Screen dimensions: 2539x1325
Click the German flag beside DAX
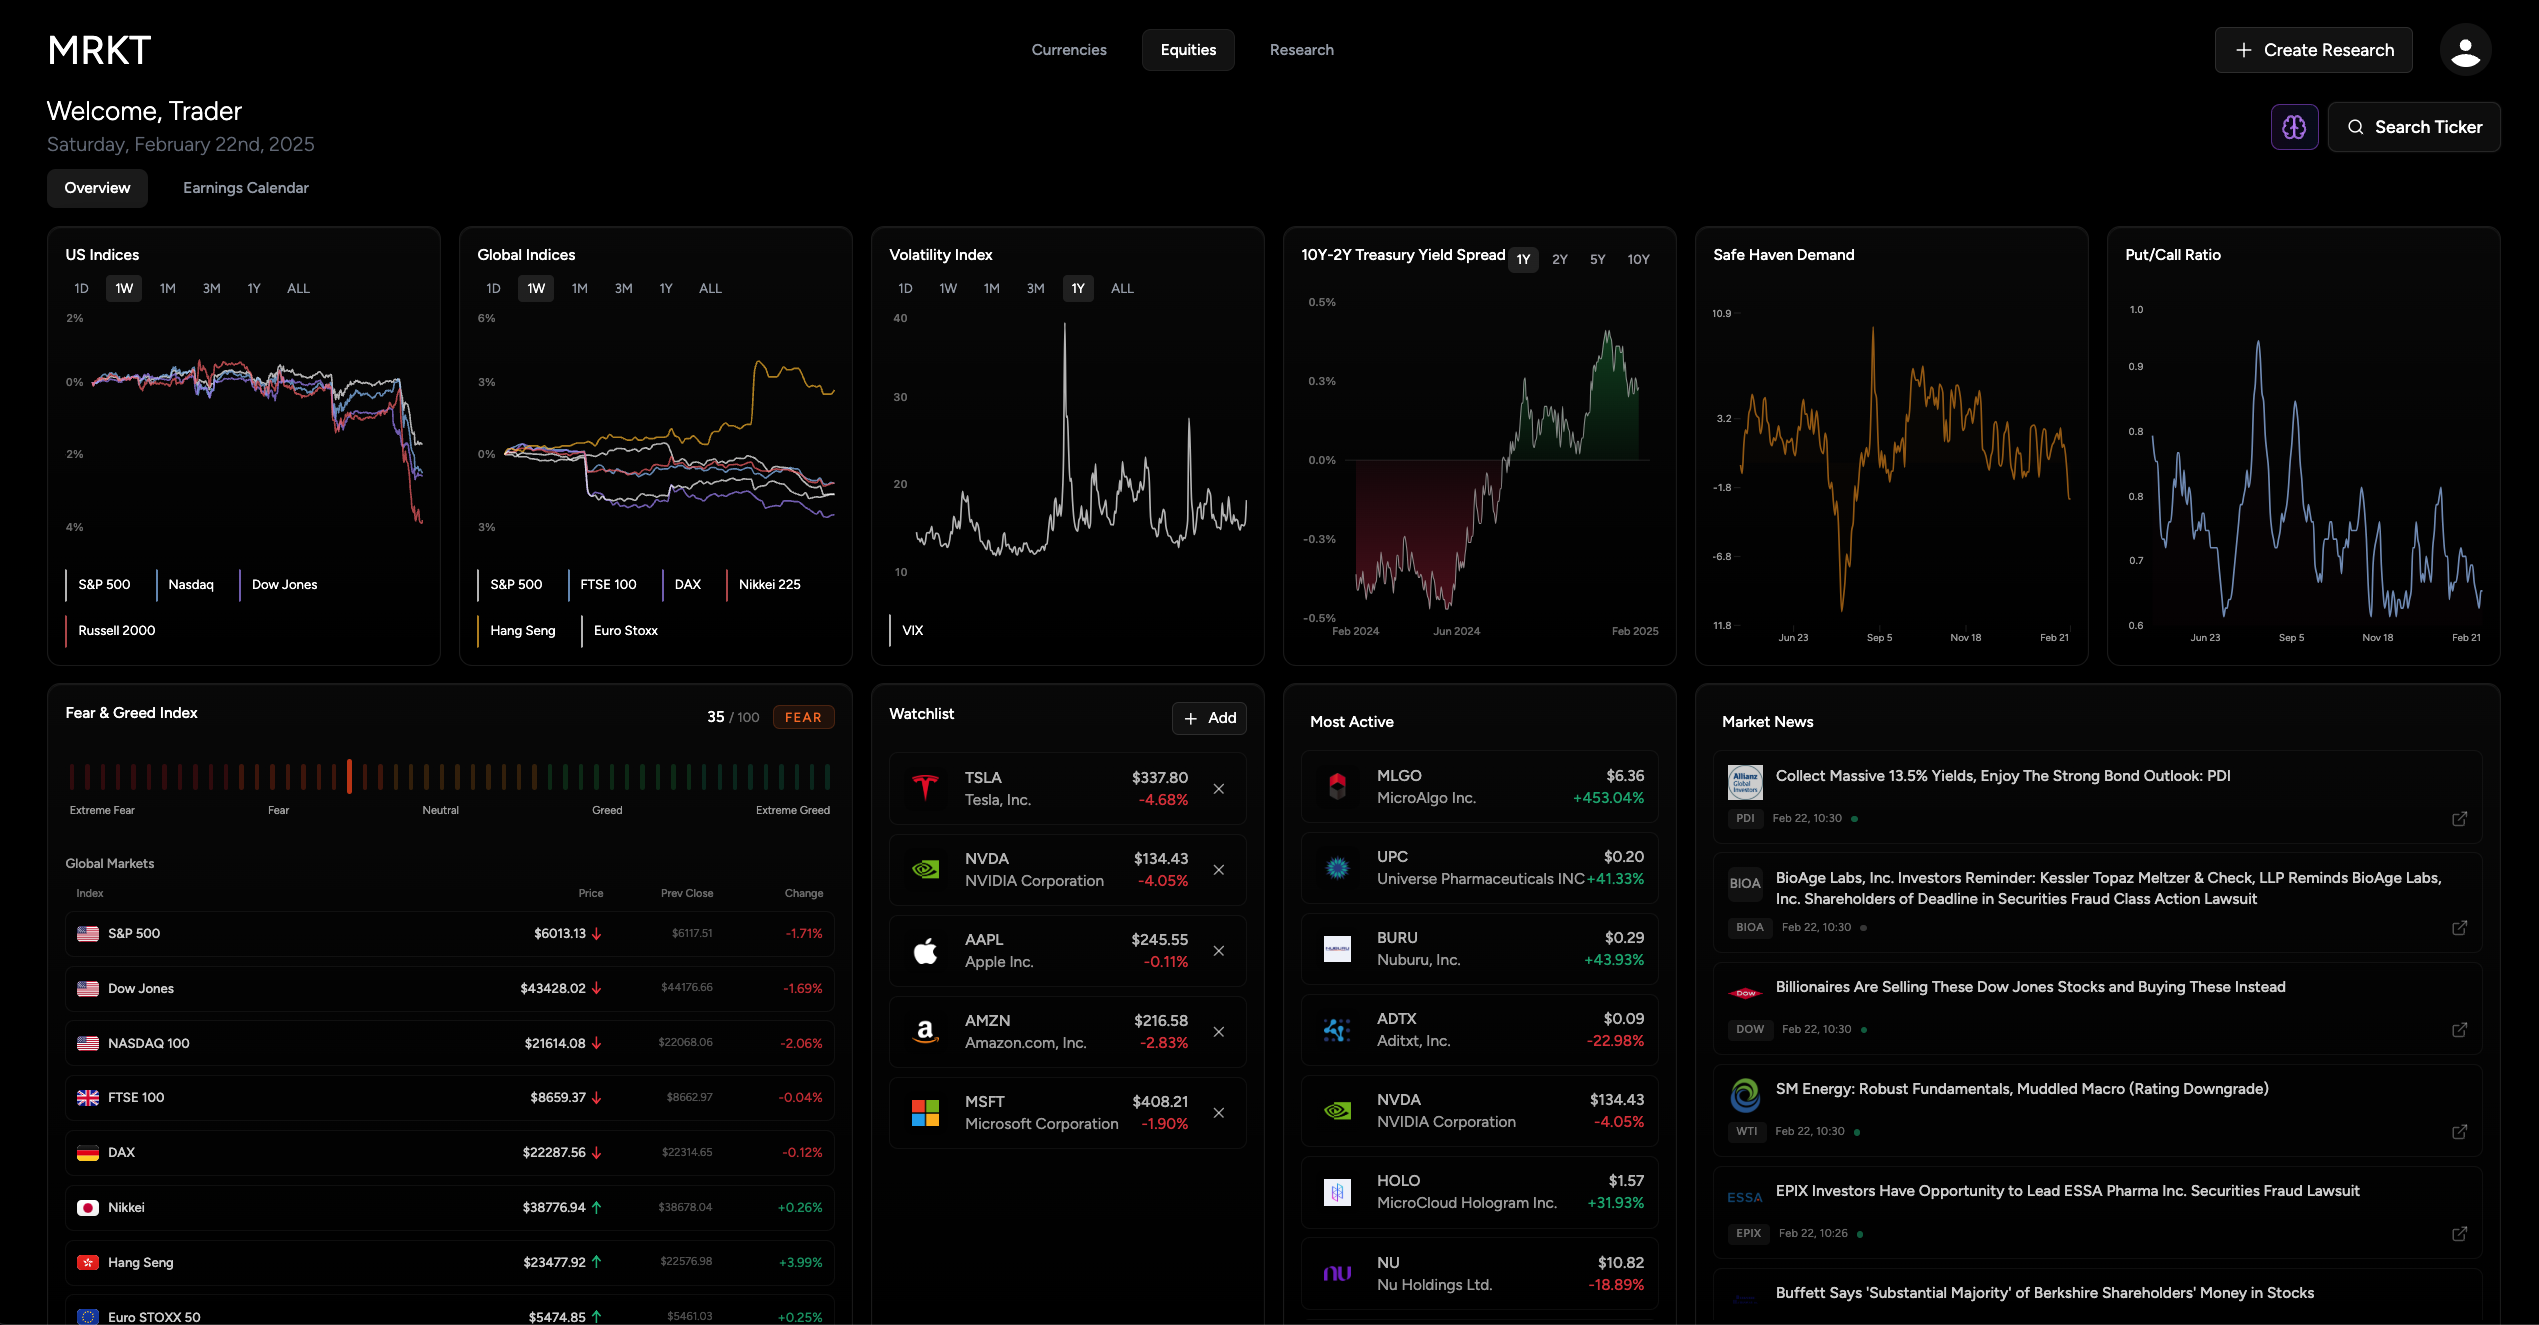click(88, 1153)
